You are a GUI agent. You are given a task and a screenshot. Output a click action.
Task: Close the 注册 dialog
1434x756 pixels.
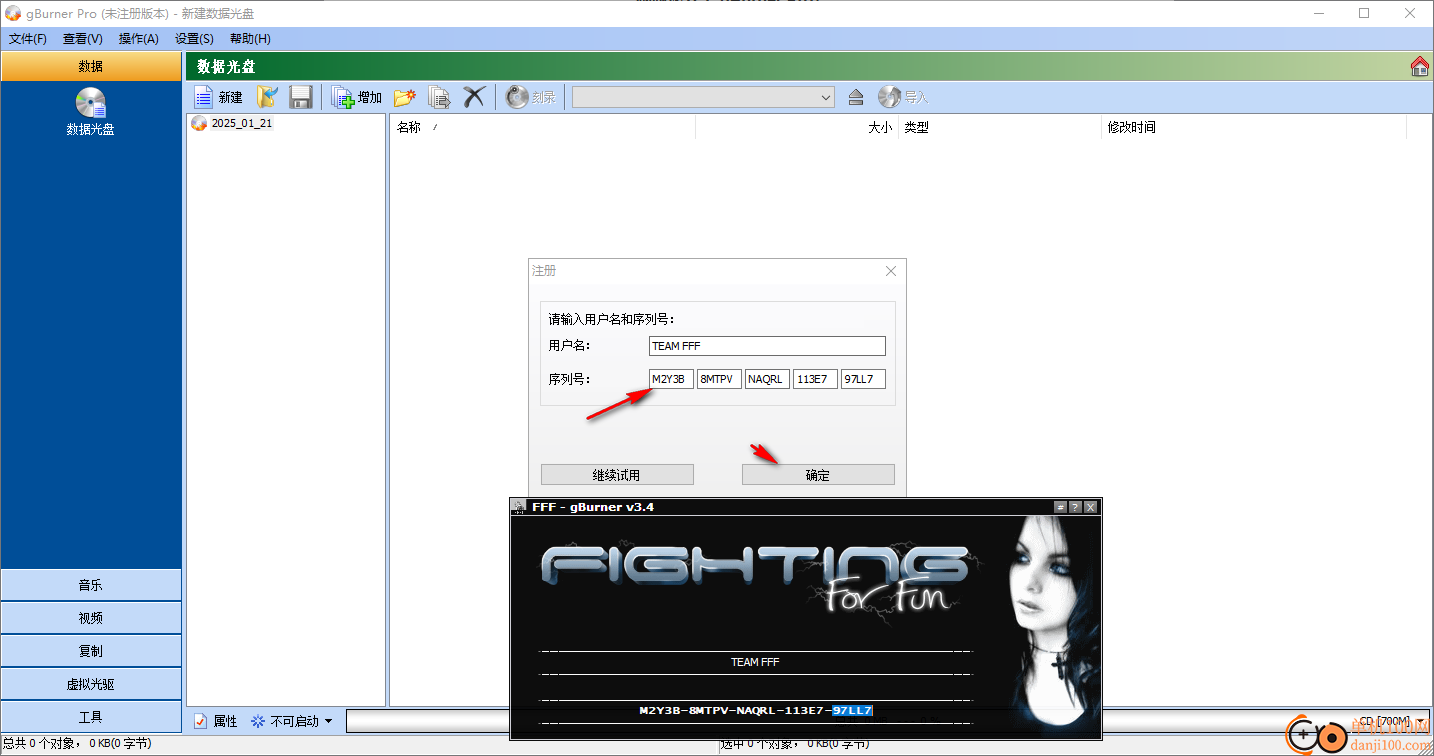891,271
